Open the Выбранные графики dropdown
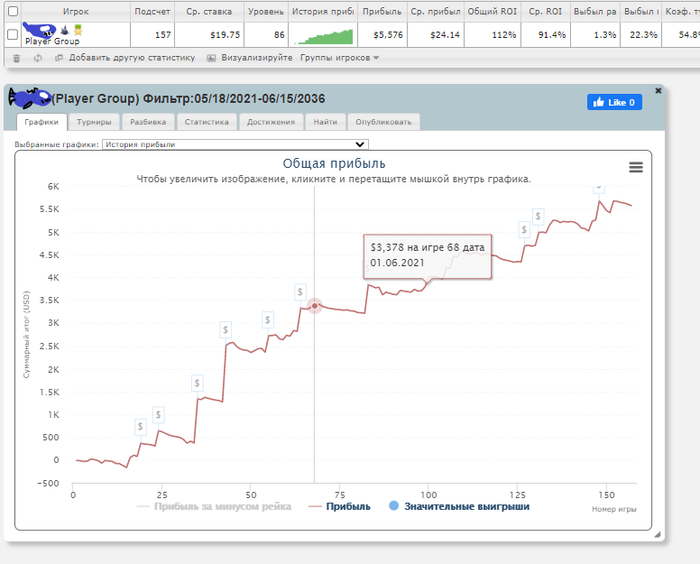Viewport: 700px width, 564px height. point(235,144)
